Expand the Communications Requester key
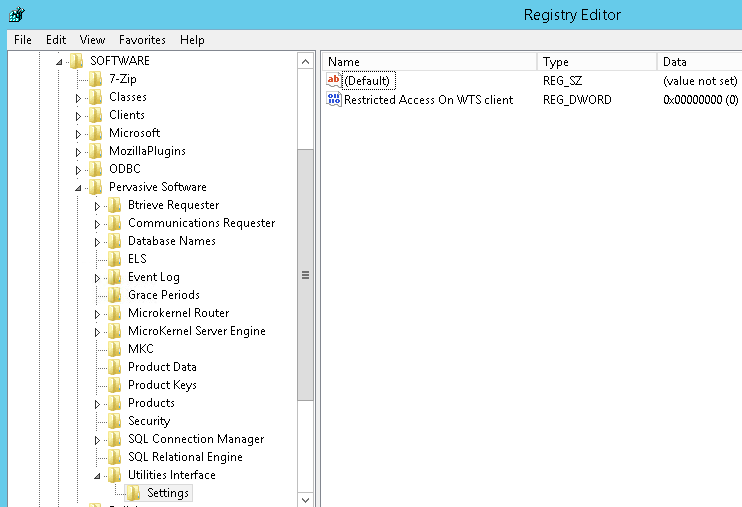Image resolution: width=742 pixels, height=507 pixels. coord(97,224)
